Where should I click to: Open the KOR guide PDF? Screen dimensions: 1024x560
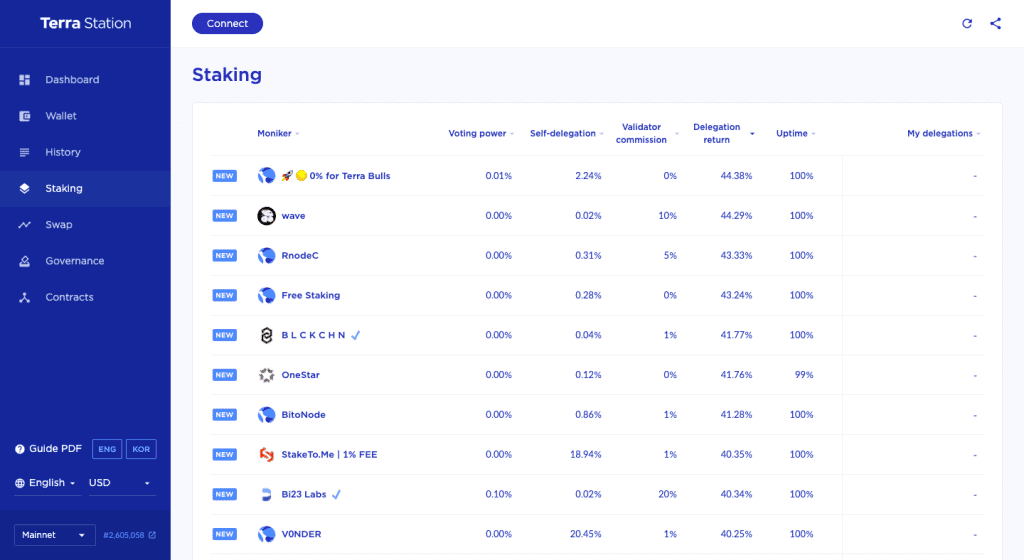click(x=141, y=449)
